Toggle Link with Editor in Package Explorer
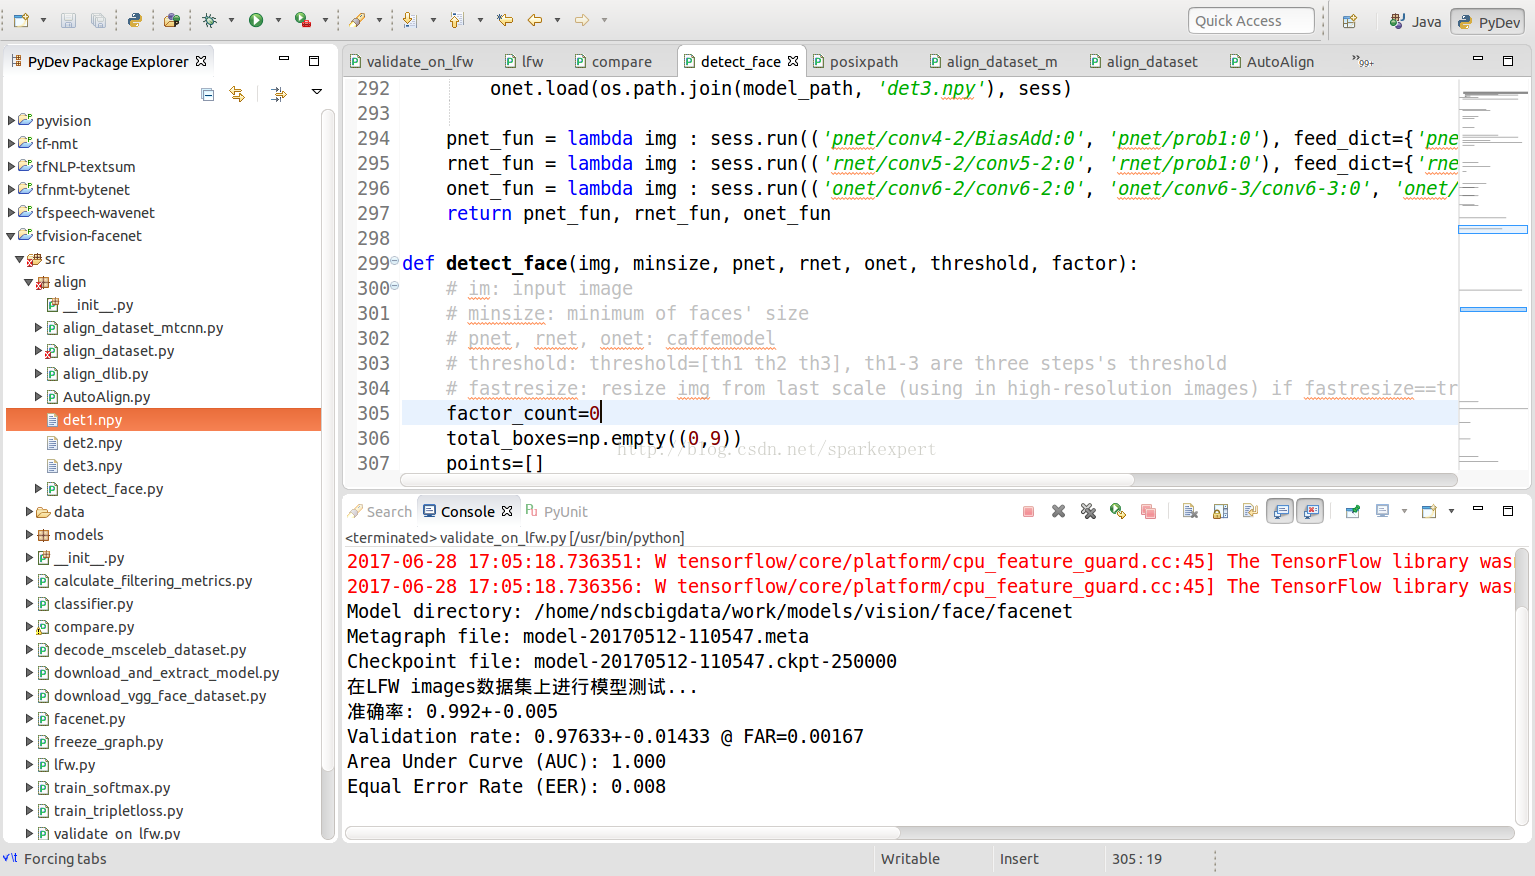This screenshot has height=876, width=1535. (237, 94)
